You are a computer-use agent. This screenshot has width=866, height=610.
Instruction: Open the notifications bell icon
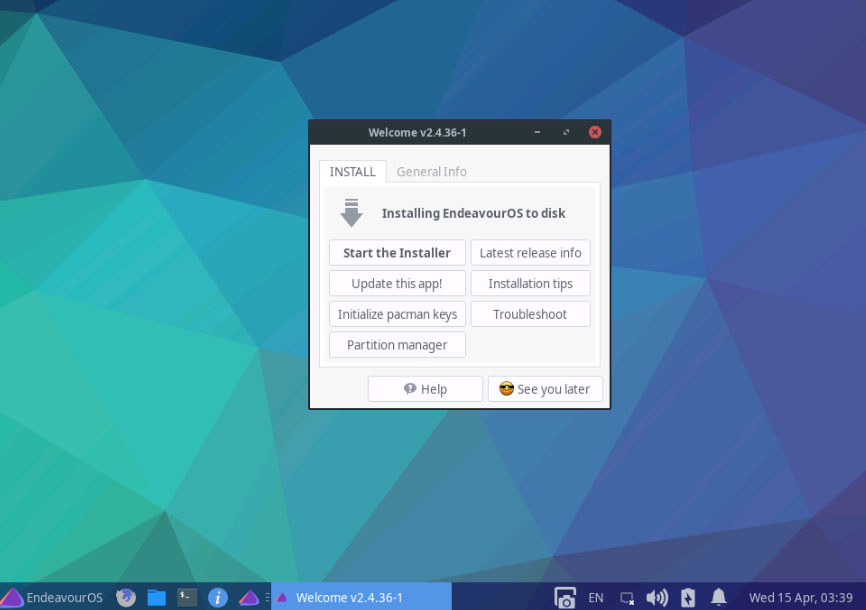click(719, 597)
